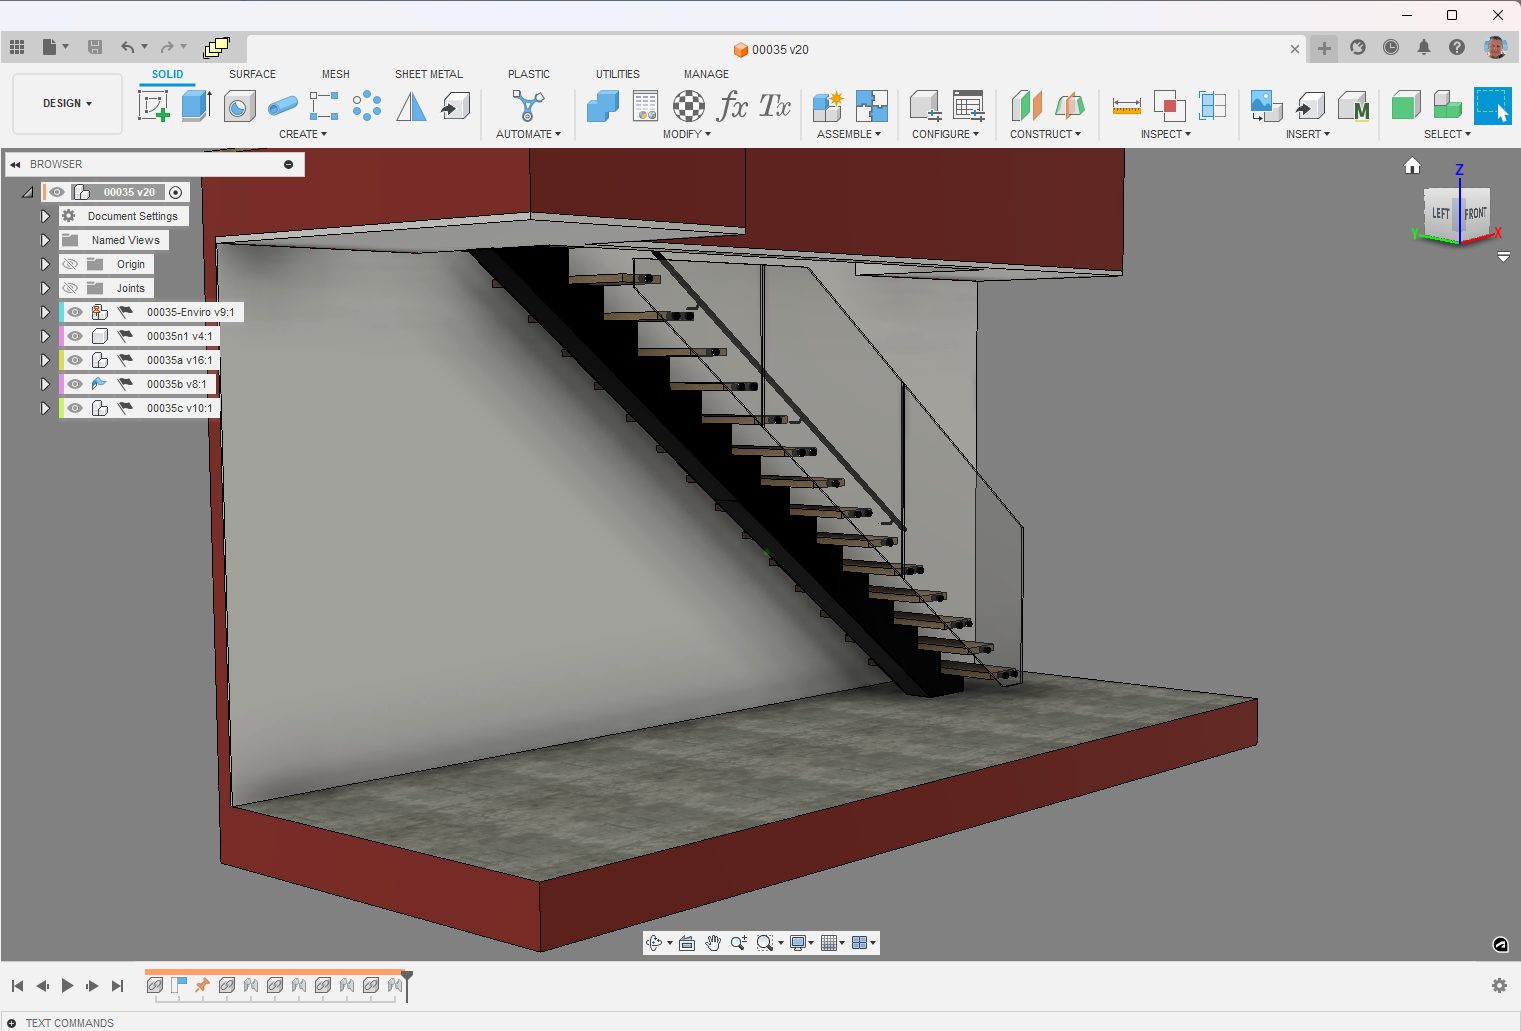Expand the Named Views folder

45,240
